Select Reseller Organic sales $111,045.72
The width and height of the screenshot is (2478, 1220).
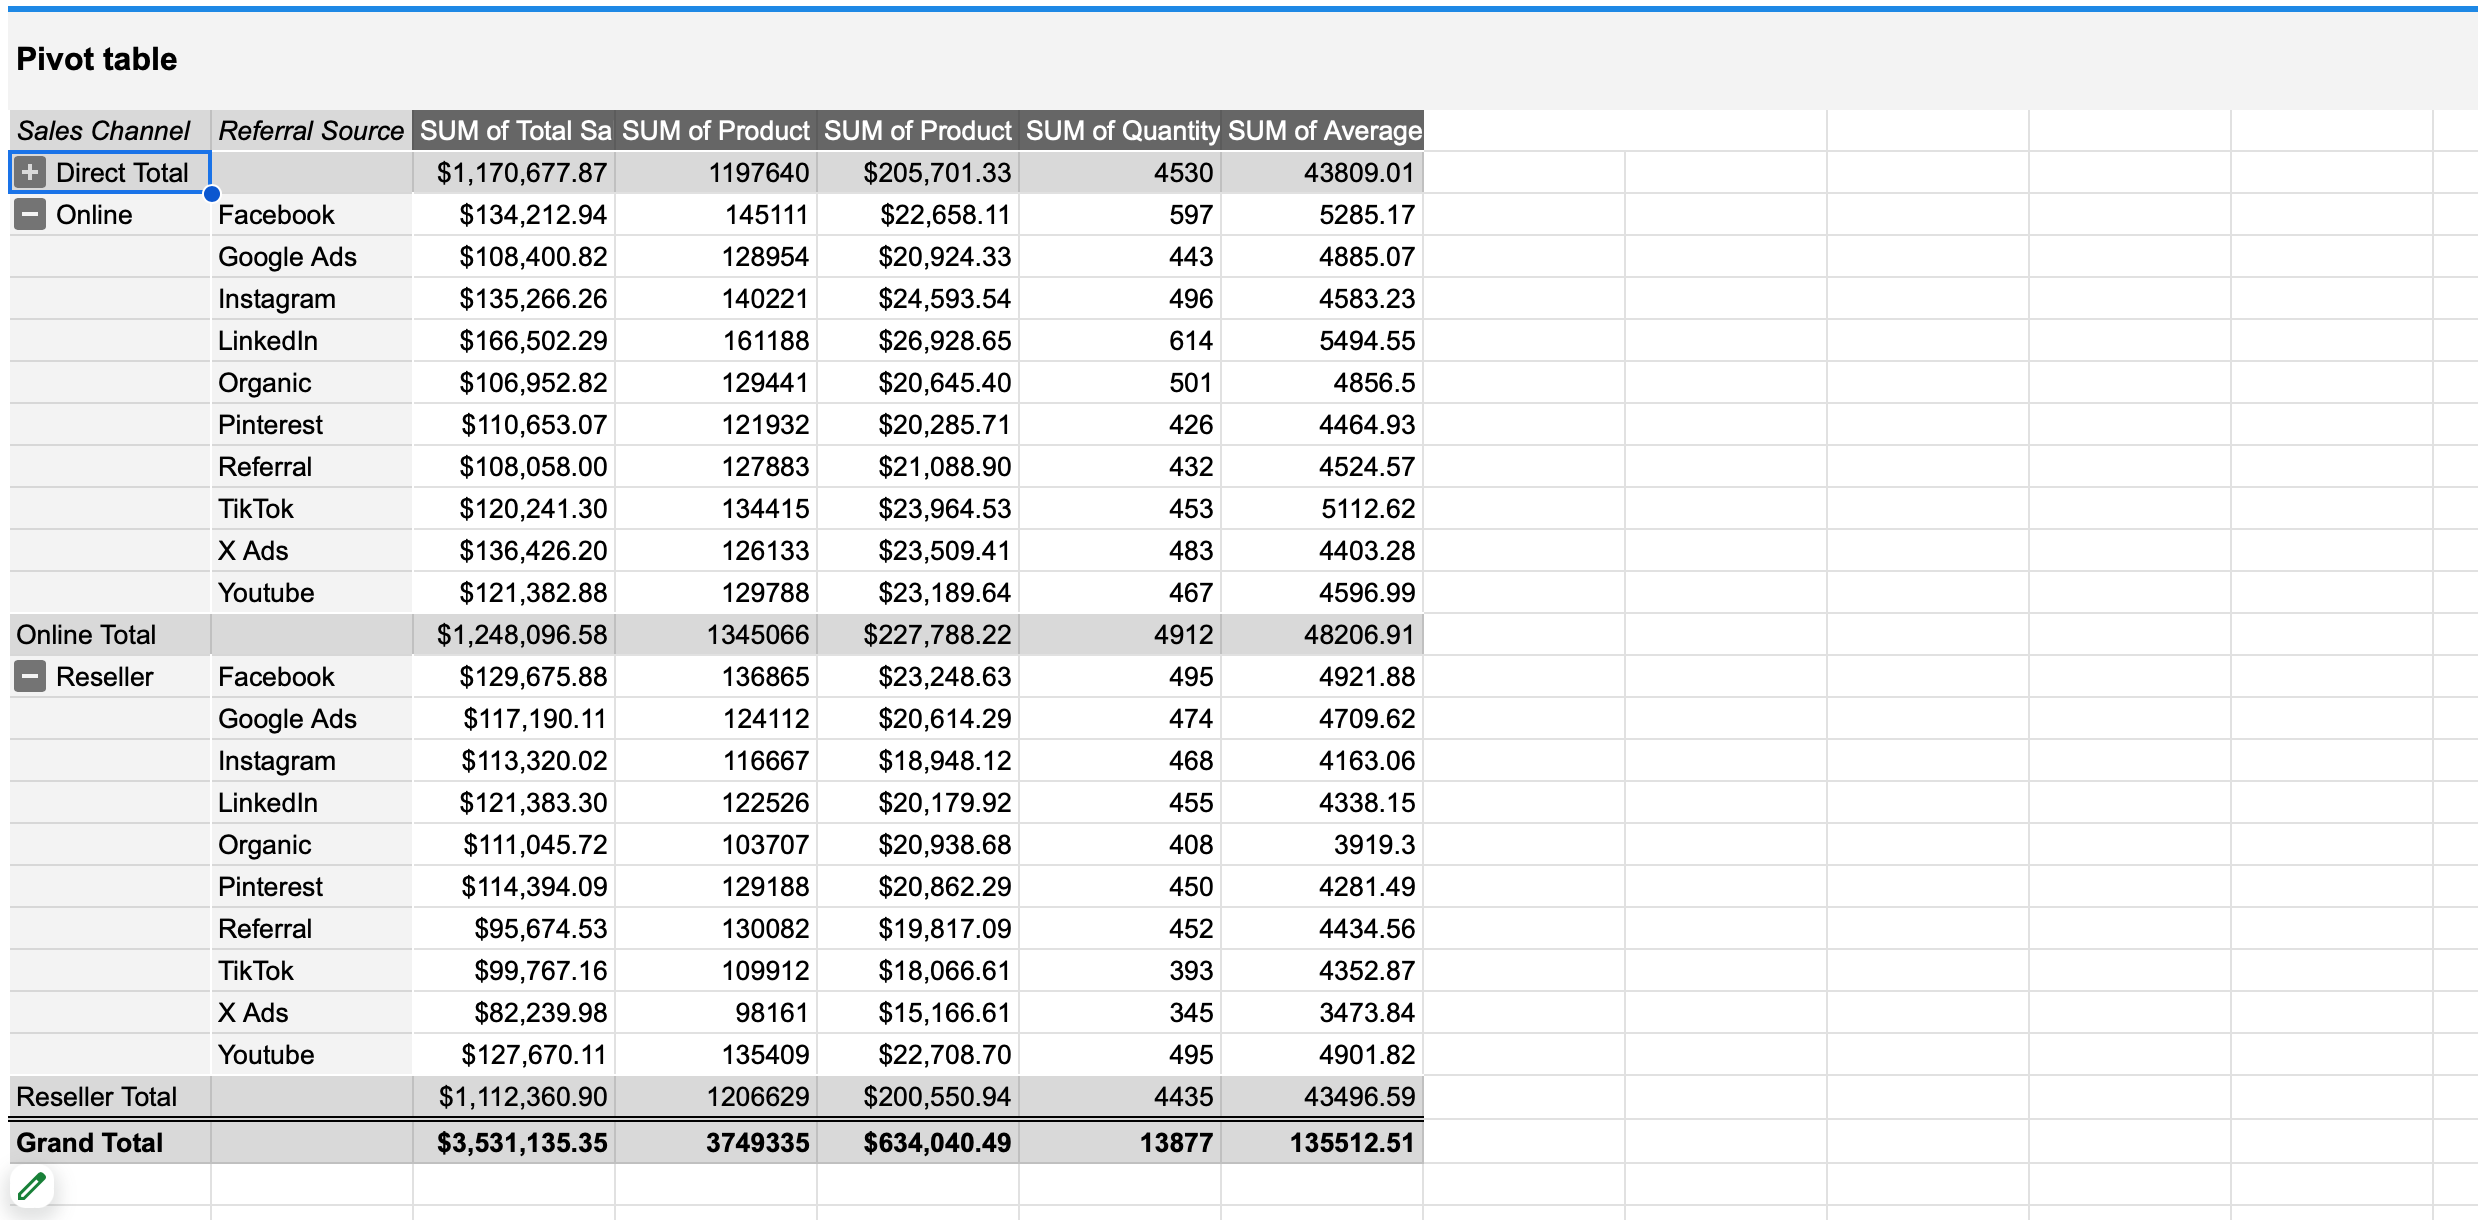(x=514, y=845)
